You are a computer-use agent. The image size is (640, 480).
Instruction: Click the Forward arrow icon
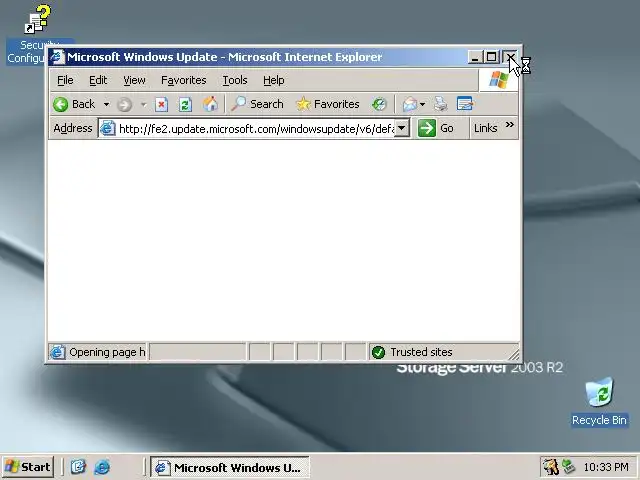[x=124, y=104]
